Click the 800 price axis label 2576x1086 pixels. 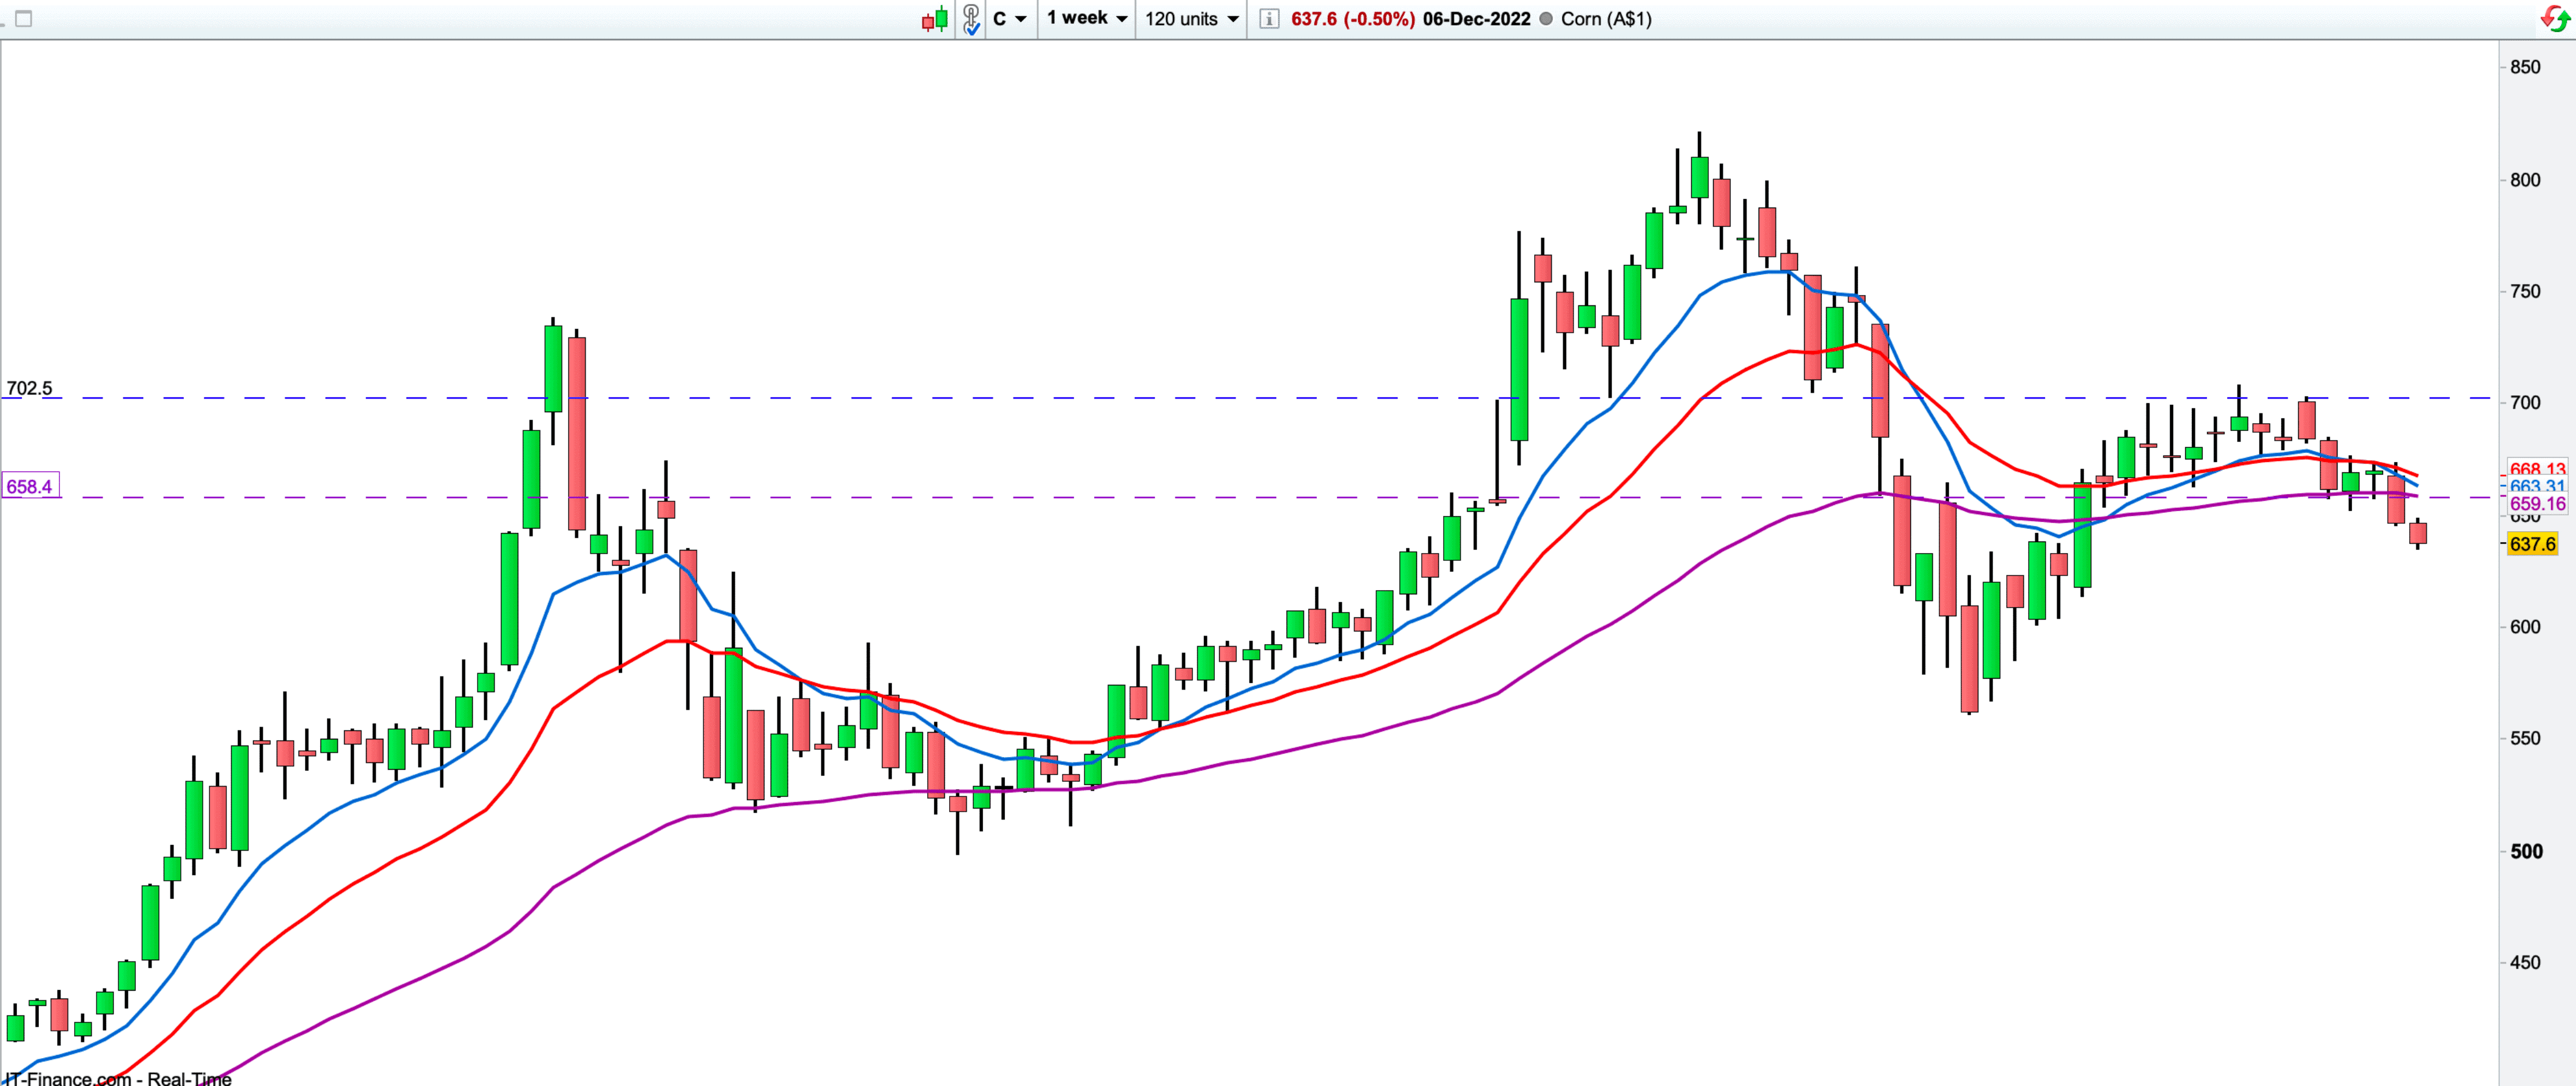point(2525,180)
